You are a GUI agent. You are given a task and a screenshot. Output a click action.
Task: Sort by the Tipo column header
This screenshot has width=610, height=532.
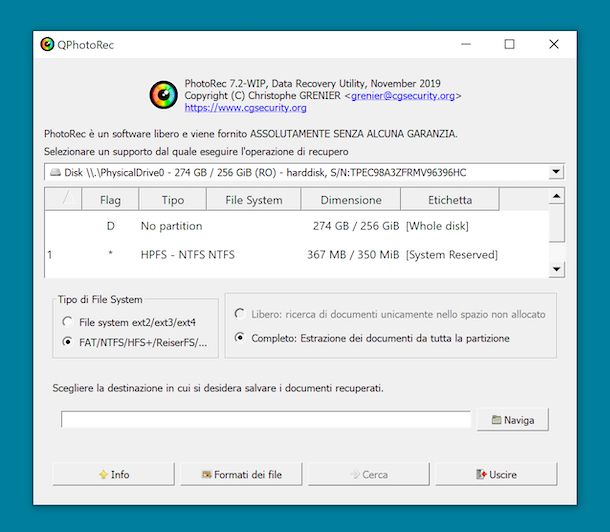click(173, 200)
